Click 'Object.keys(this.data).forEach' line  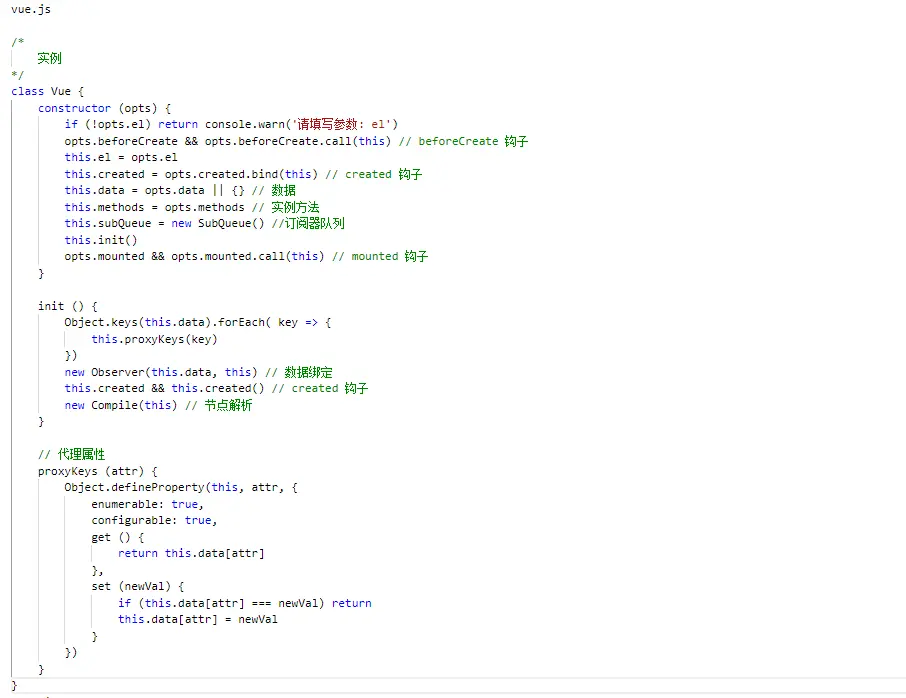coord(198,322)
